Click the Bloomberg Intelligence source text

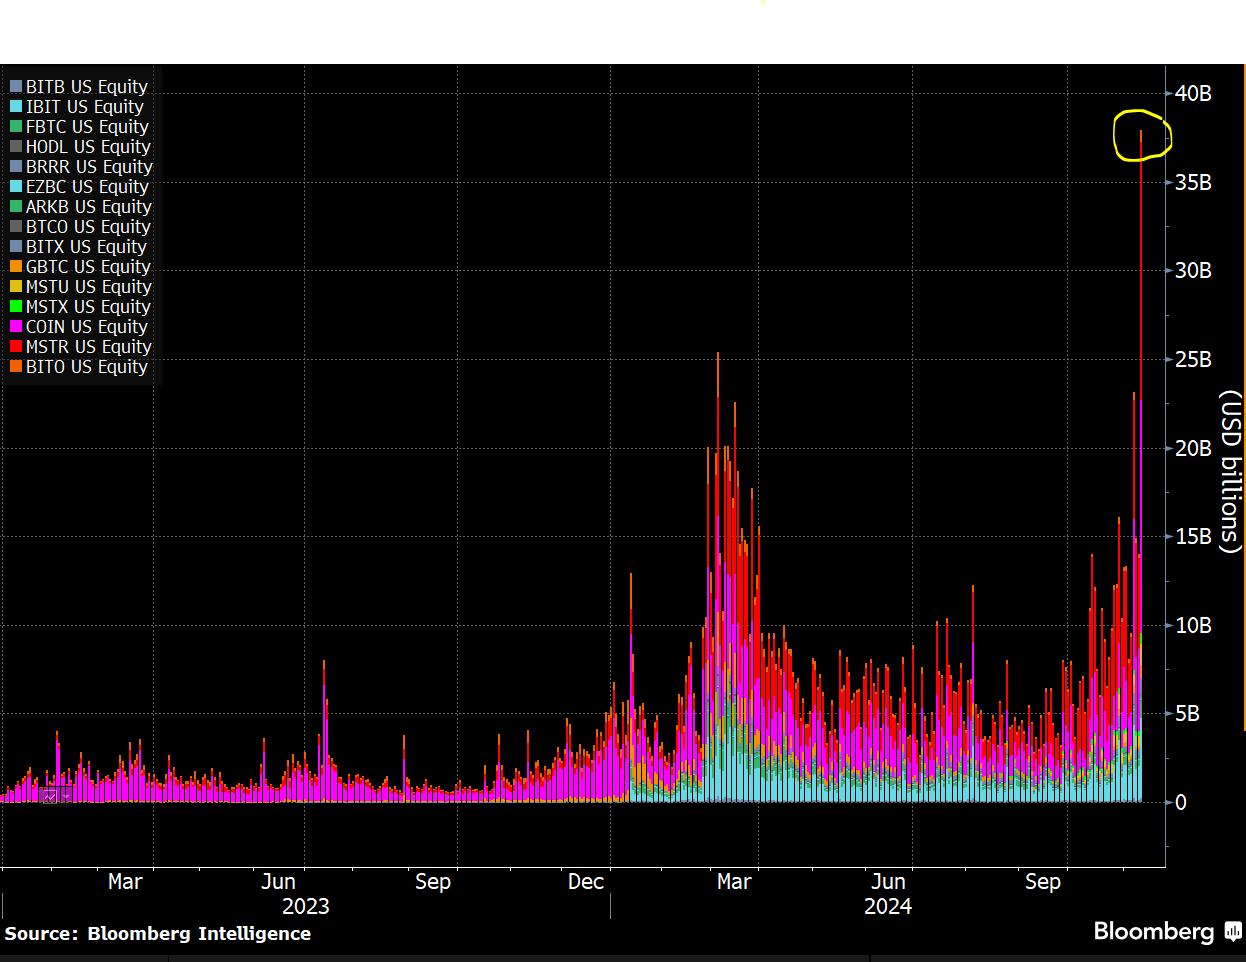199,934
